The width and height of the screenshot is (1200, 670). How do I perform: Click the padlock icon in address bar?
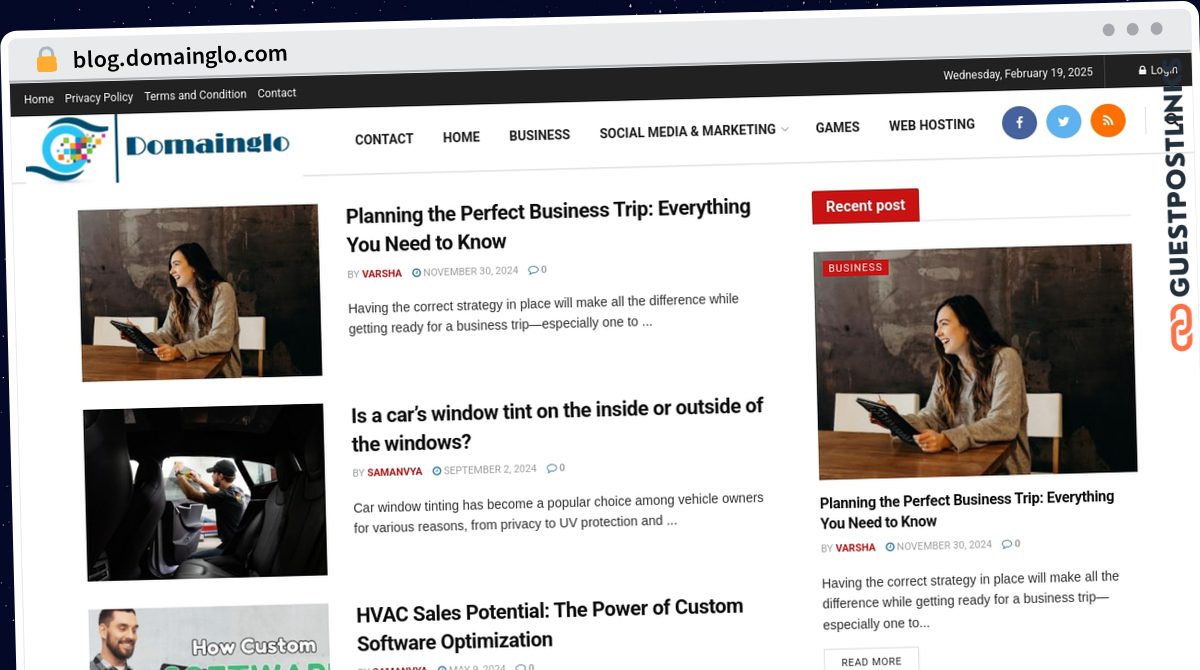[x=46, y=60]
